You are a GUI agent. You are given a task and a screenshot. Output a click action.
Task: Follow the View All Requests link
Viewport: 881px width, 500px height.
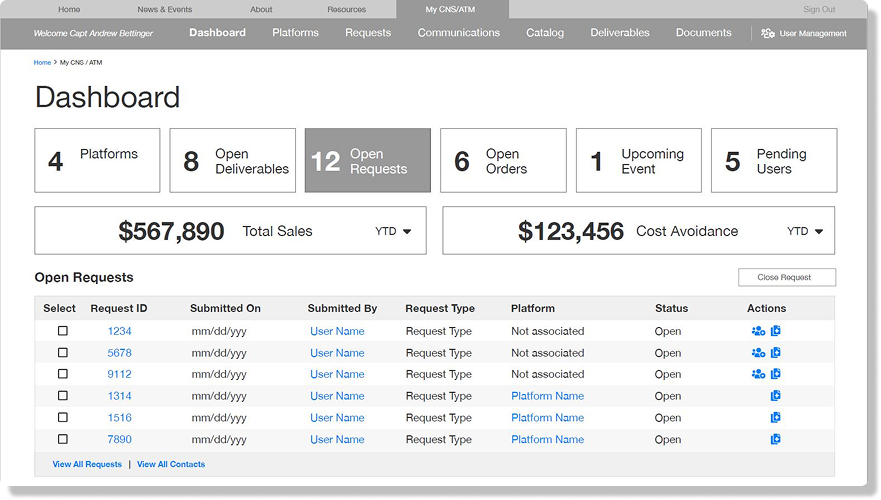(87, 464)
